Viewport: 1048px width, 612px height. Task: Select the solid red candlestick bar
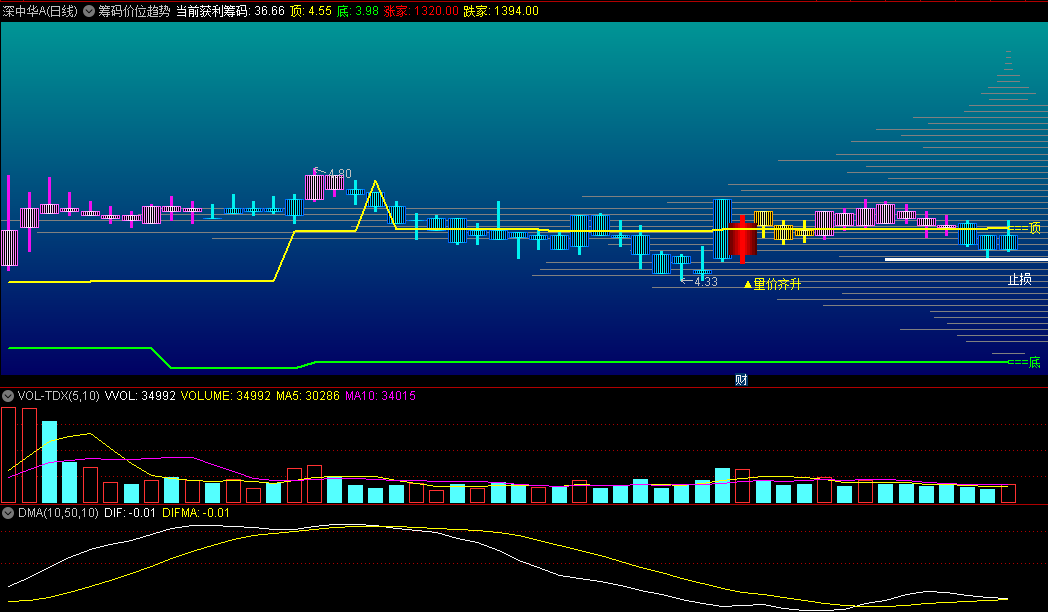(743, 239)
